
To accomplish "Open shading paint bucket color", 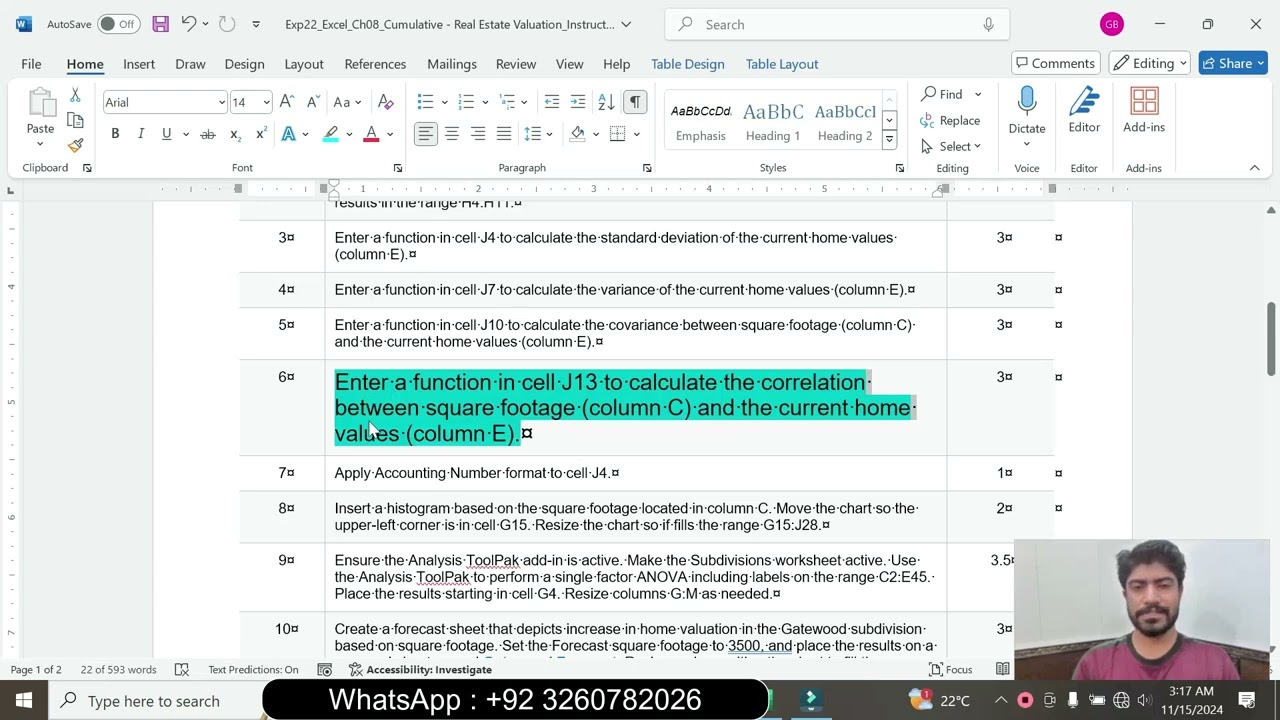I will [578, 134].
